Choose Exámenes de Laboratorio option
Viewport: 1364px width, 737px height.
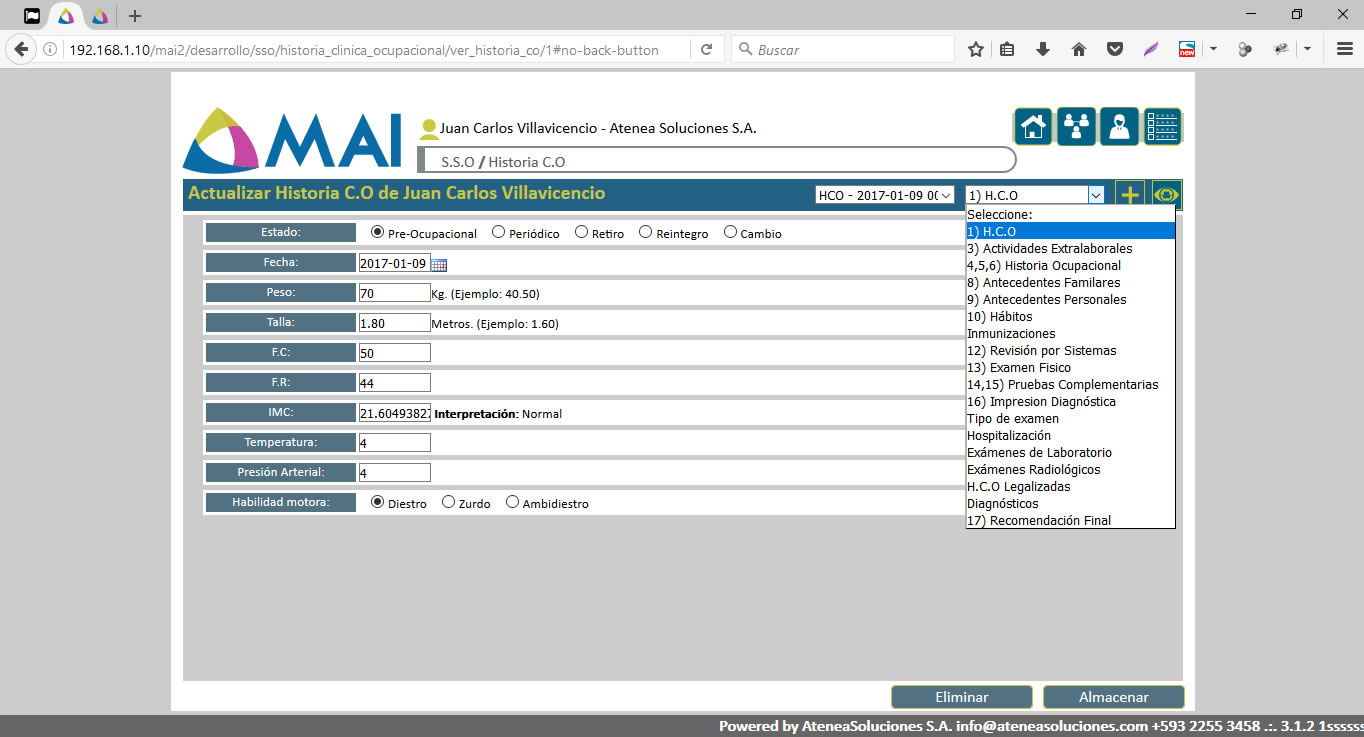1039,453
